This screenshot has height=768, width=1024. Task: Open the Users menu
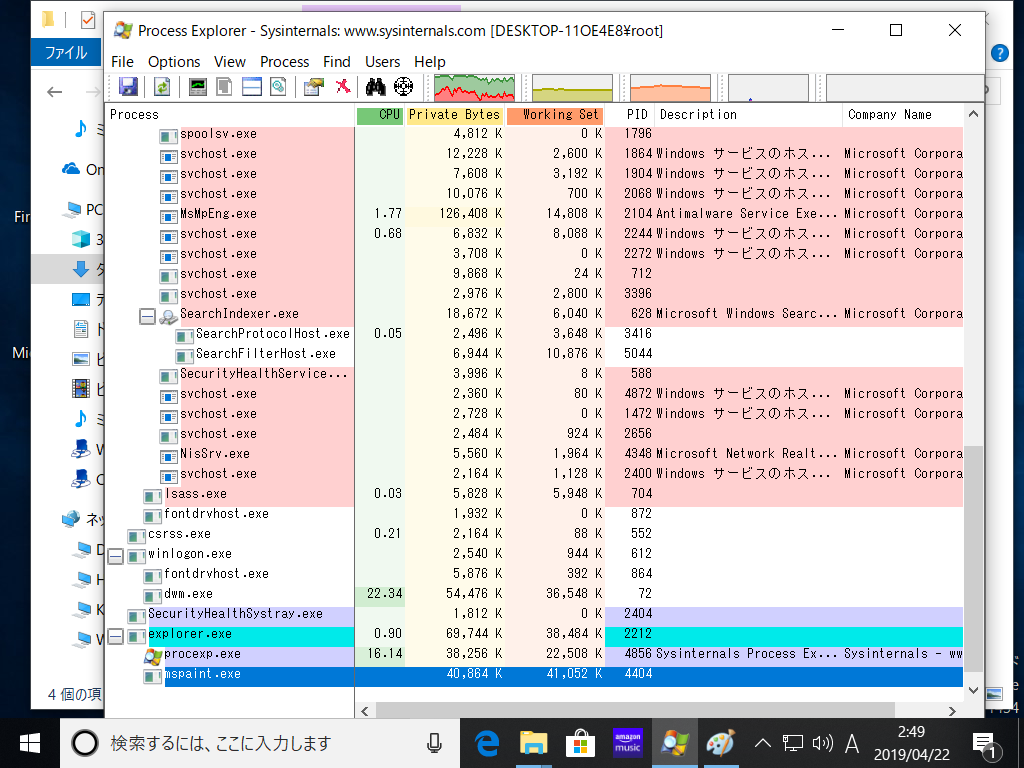[382, 61]
